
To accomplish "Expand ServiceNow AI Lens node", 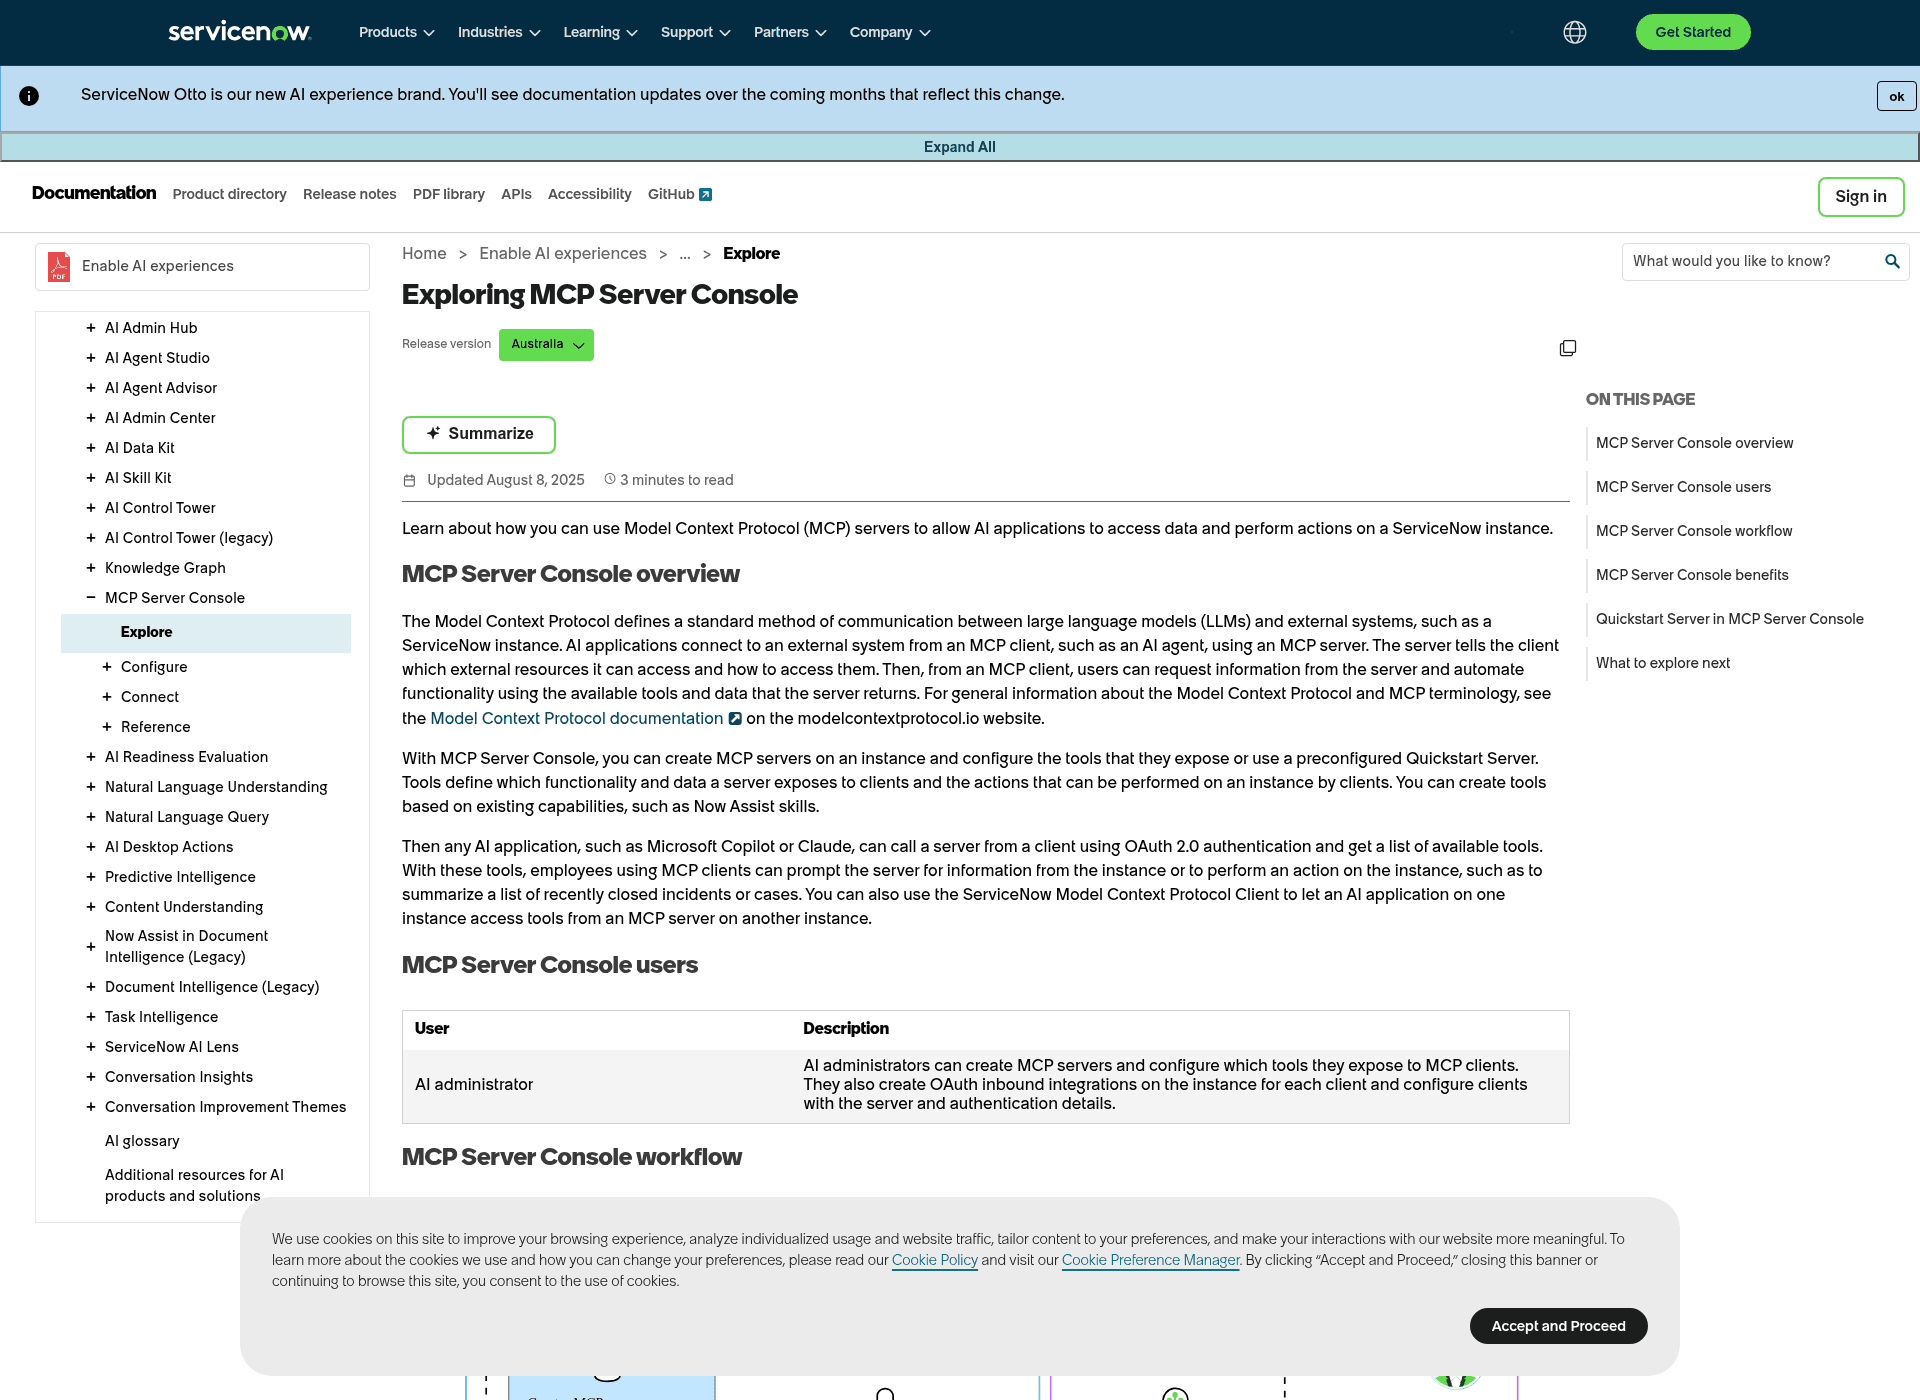I will [91, 1047].
